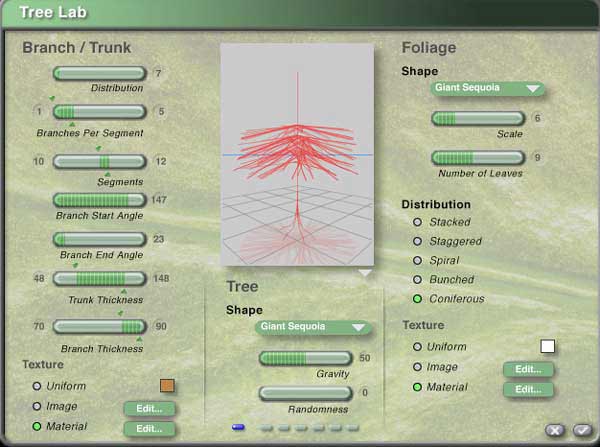This screenshot has height=447, width=600.
Task: Click the Randomness slider
Action: (x=305, y=393)
